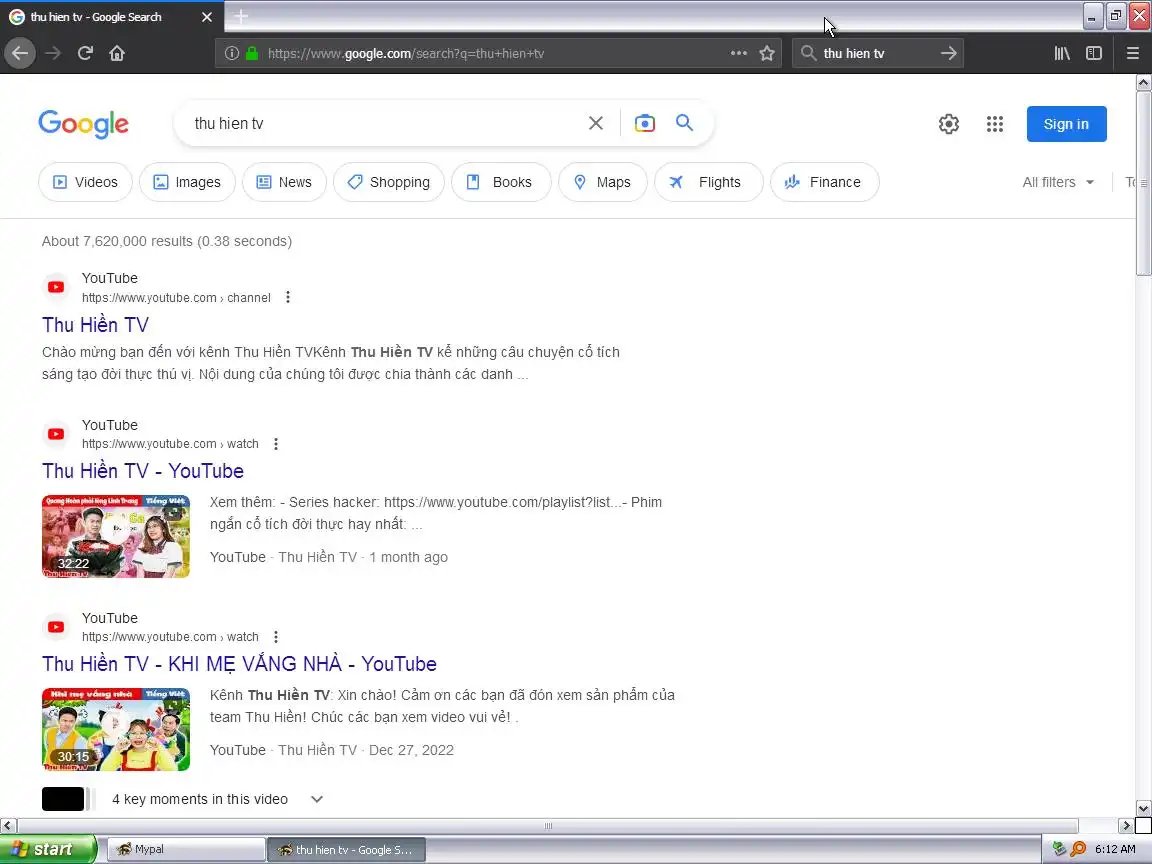Switch to Finance results
Viewport: 1152px width, 864px height.
point(824,182)
